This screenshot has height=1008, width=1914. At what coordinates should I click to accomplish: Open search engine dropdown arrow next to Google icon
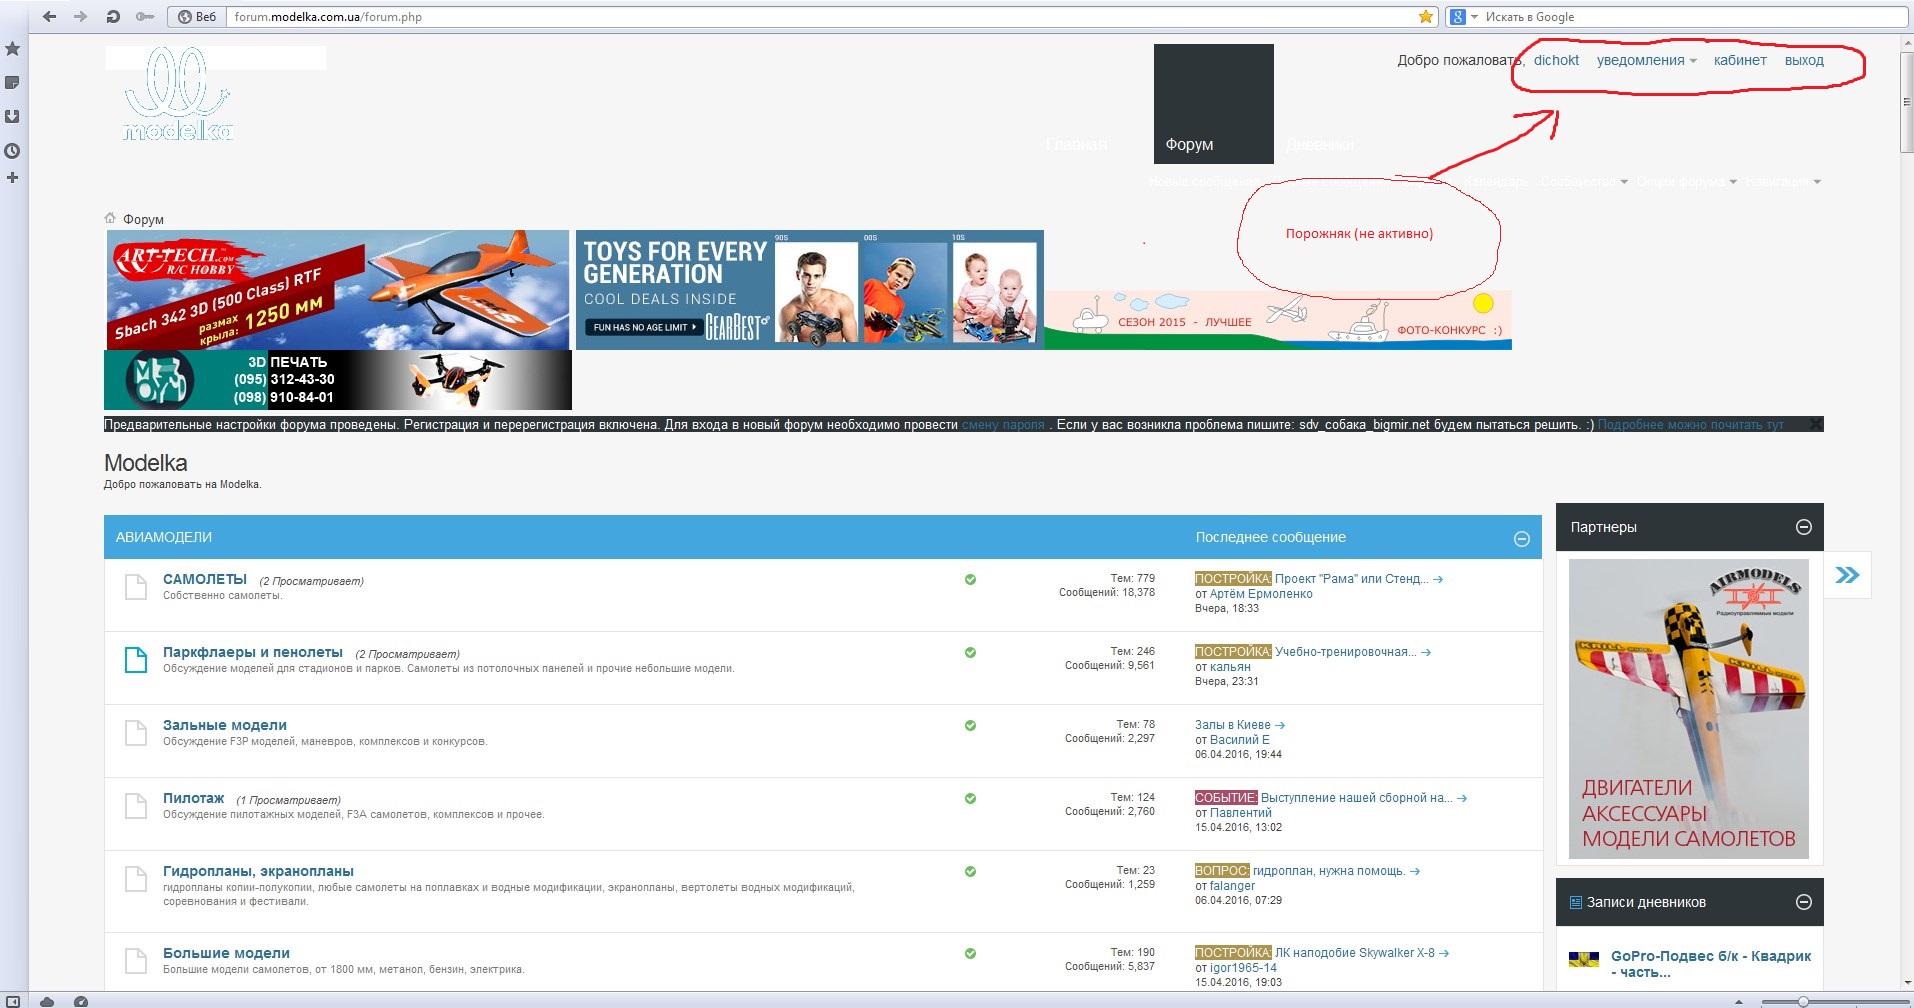(1474, 17)
